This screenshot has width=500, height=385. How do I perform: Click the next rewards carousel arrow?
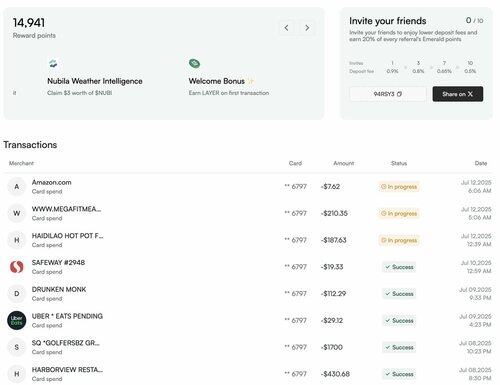(x=307, y=28)
